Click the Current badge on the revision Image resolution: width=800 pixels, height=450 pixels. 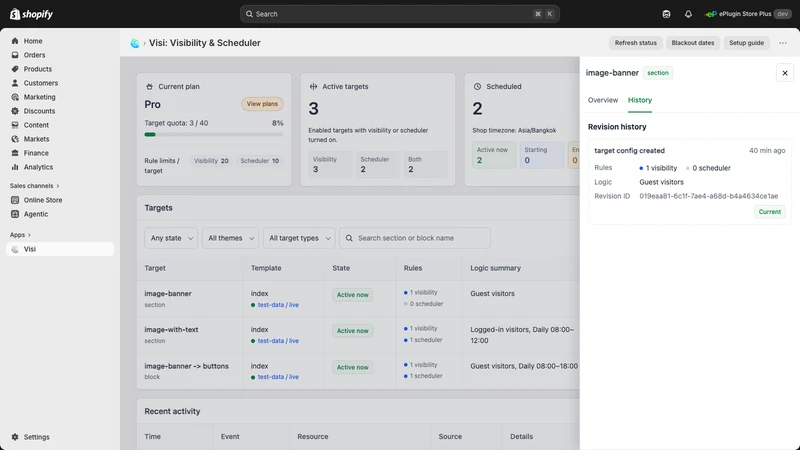(769, 212)
